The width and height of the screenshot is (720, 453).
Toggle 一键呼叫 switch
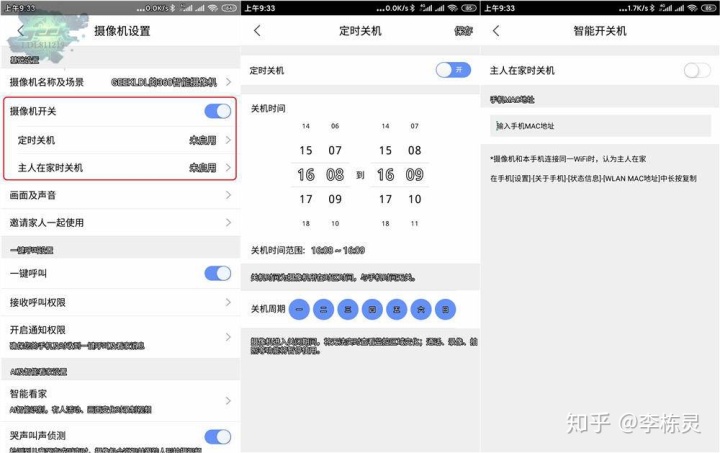pos(218,273)
